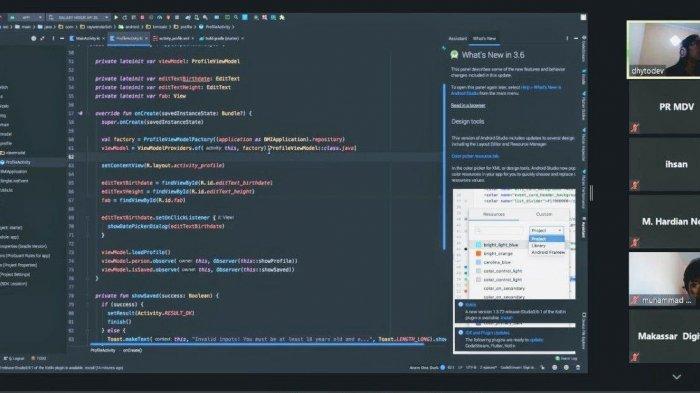Click the 'UTF-8' encoding status entry
The image size is (700, 393).
coord(471,368)
